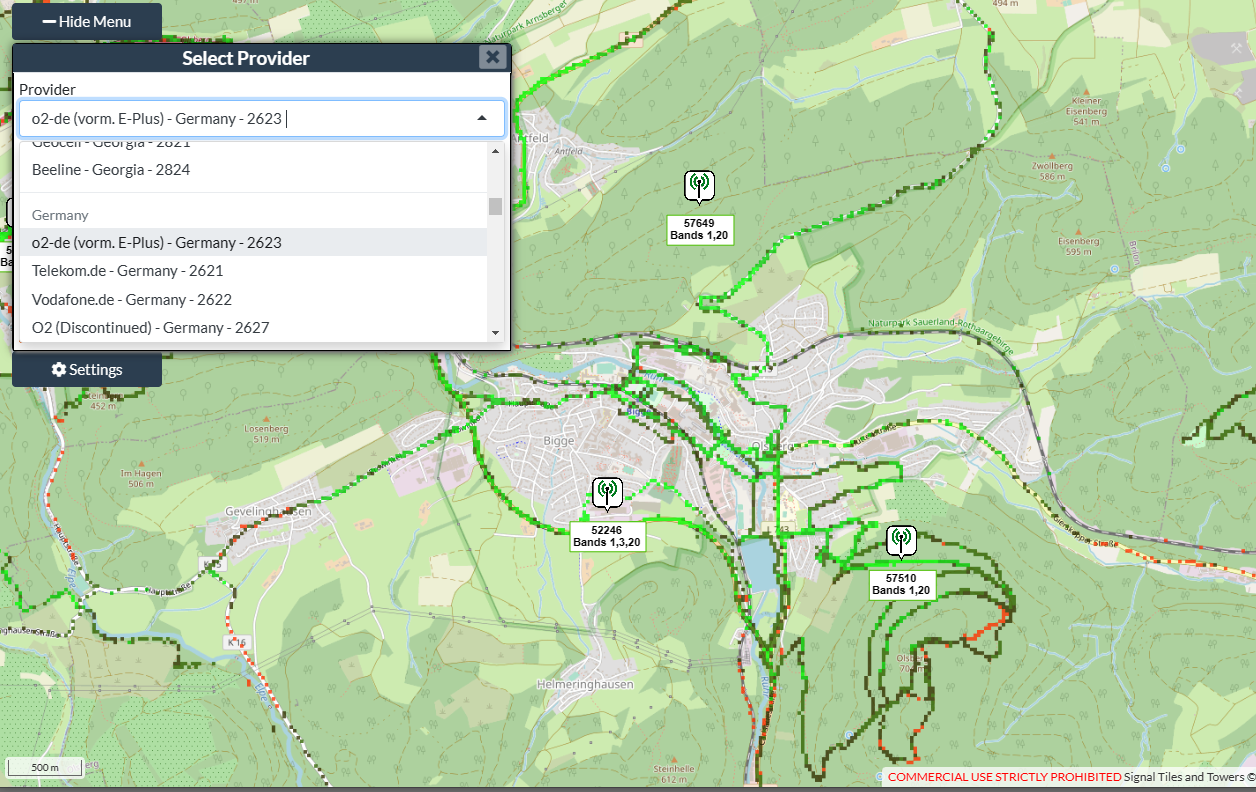Choose o2-de (vorm. E-Plus) option in list
Viewport: 1256px width, 792px height.
pyautogui.click(x=253, y=242)
